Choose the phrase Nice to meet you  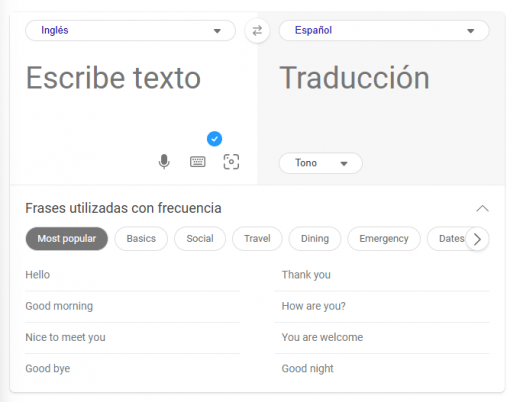132,338
